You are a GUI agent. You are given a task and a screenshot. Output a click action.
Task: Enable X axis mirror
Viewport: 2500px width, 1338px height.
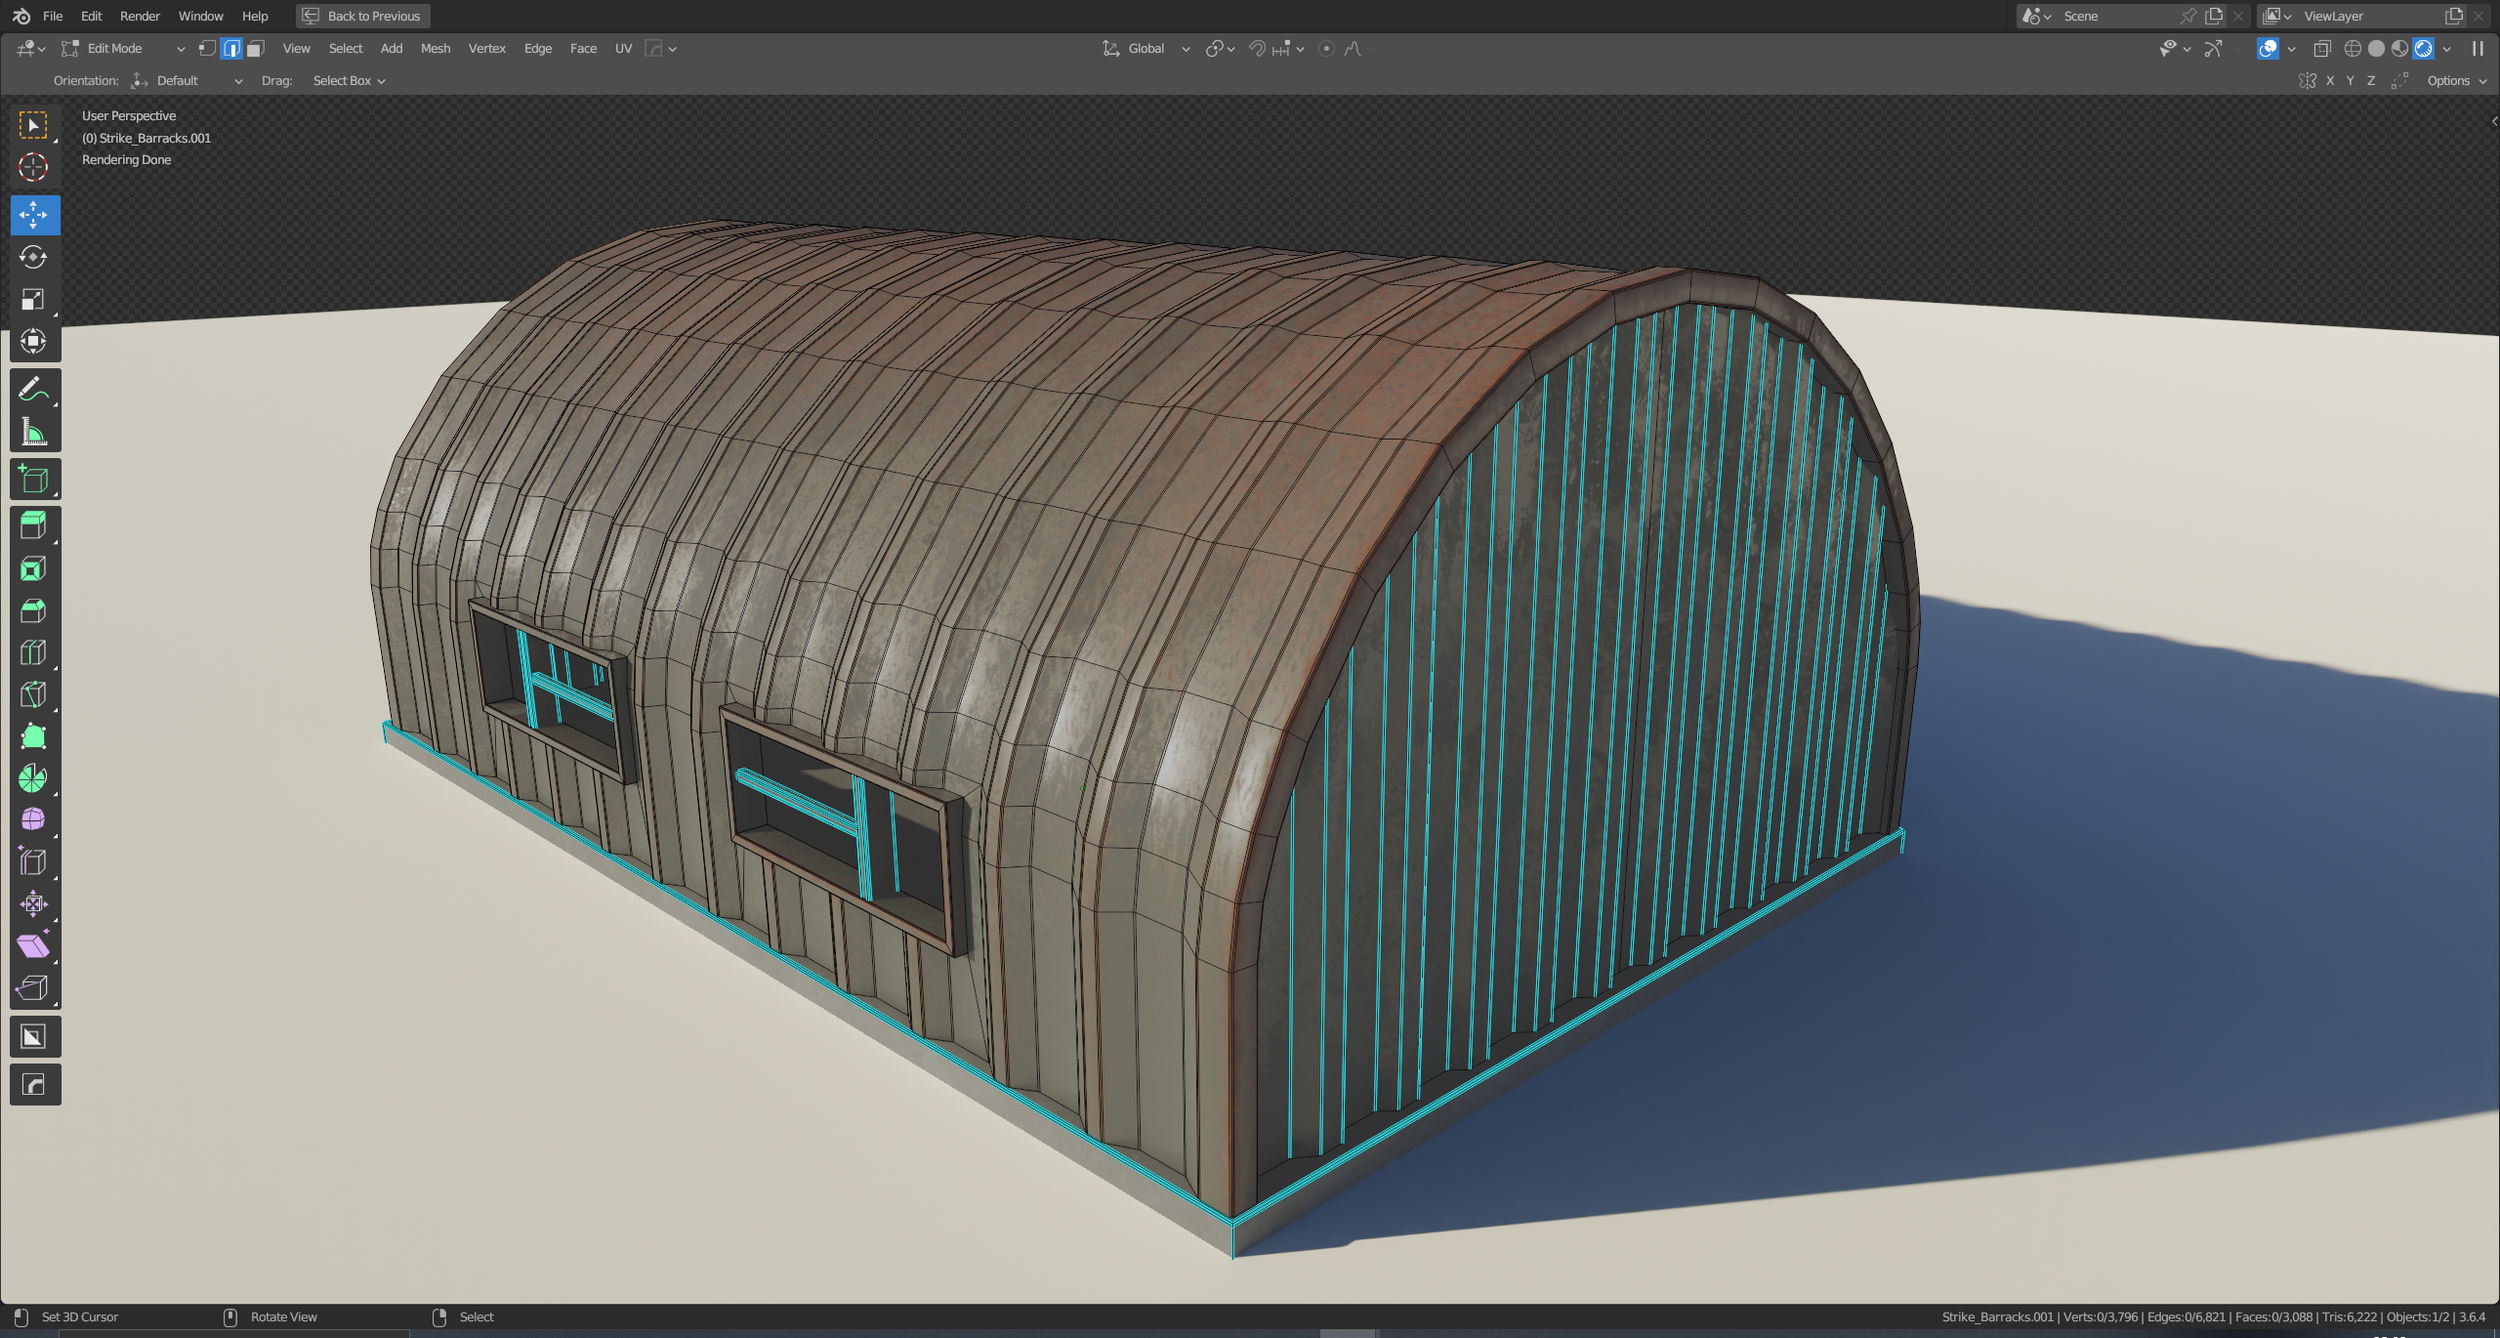pyautogui.click(x=2330, y=81)
